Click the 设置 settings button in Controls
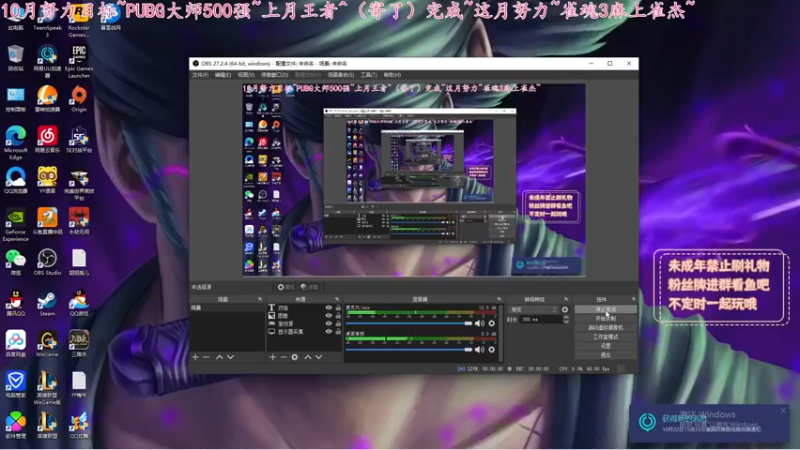Viewport: 800px width, 450px height. (x=606, y=346)
